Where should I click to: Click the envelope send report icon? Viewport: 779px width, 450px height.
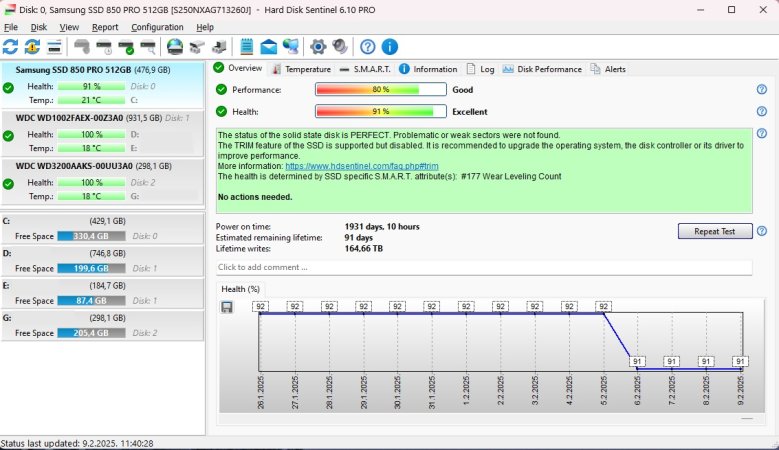click(269, 47)
